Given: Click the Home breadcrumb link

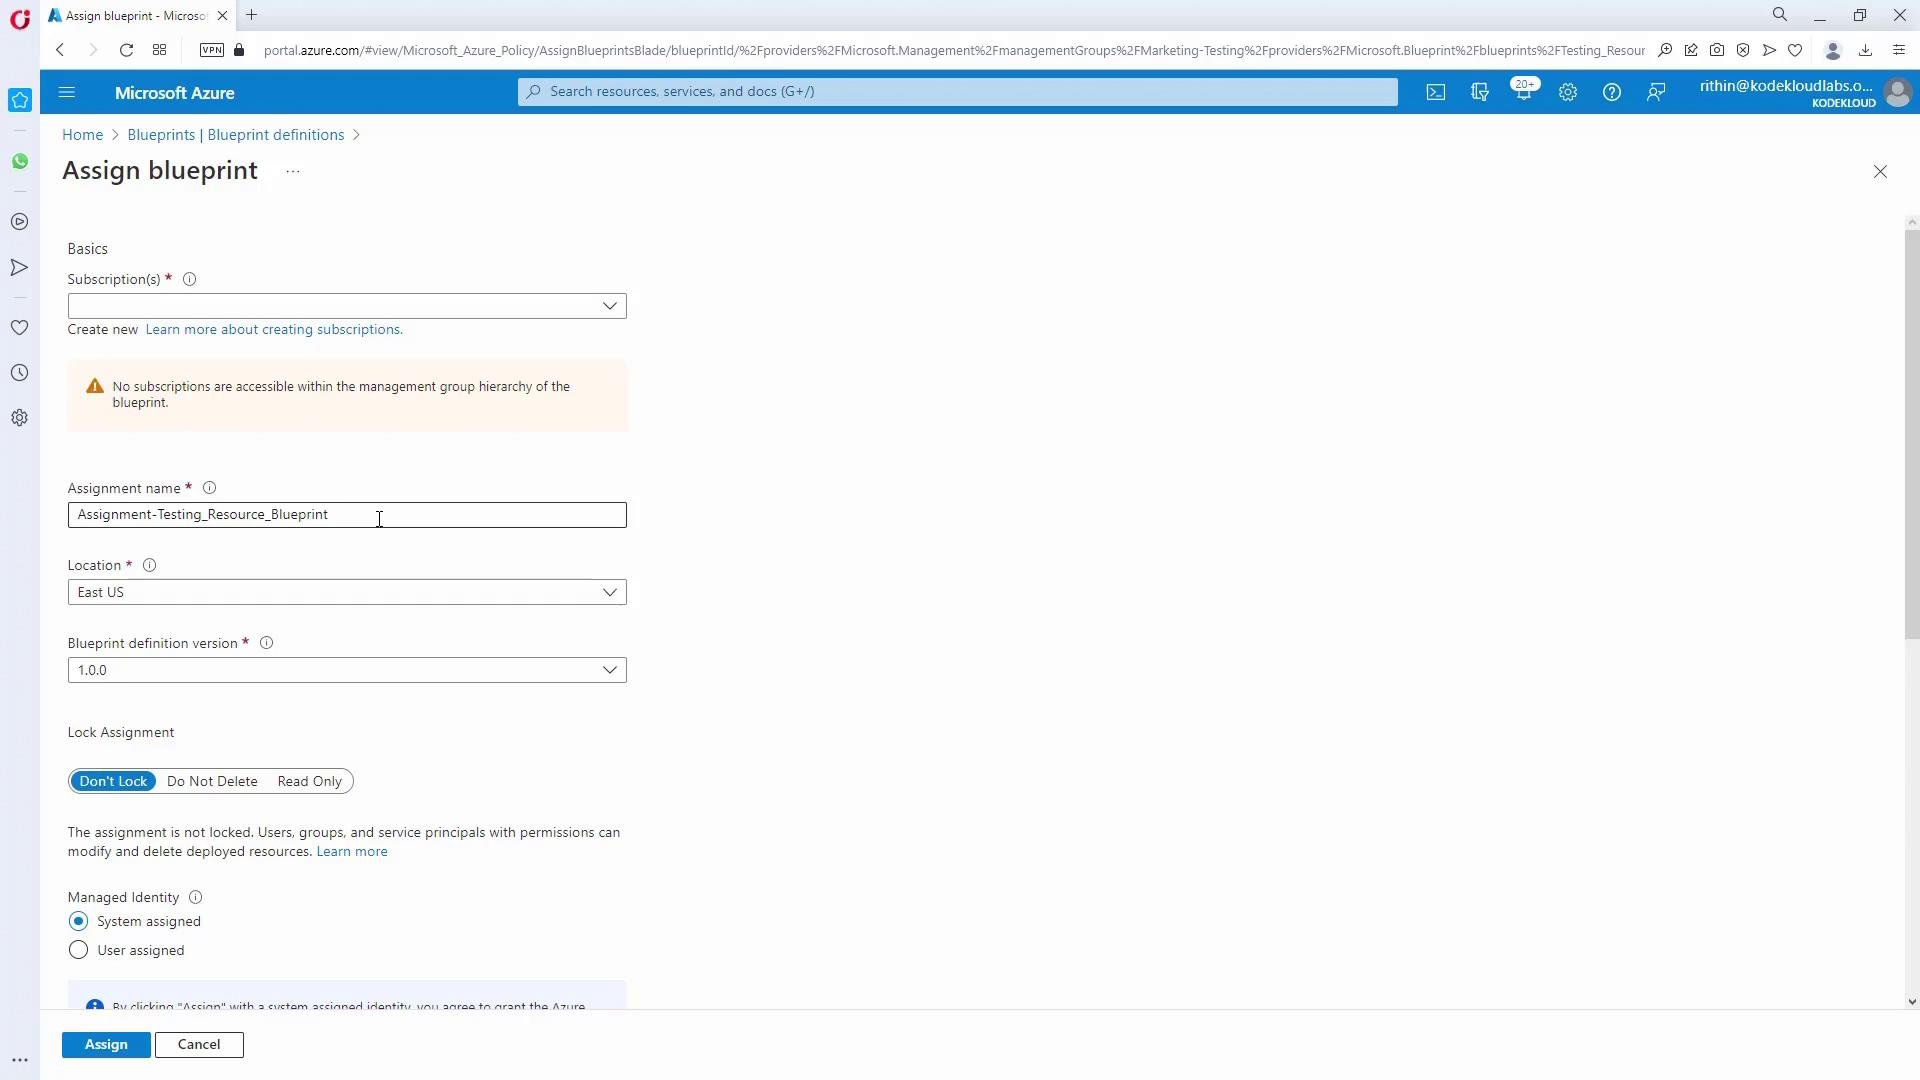Looking at the screenshot, I should click(x=82, y=135).
